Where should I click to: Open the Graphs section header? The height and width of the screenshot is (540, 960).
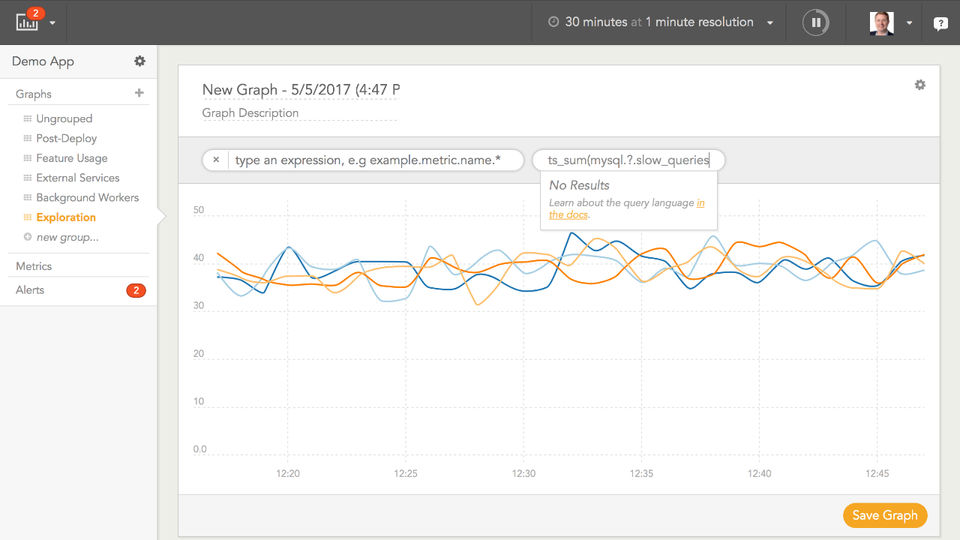pyautogui.click(x=34, y=94)
